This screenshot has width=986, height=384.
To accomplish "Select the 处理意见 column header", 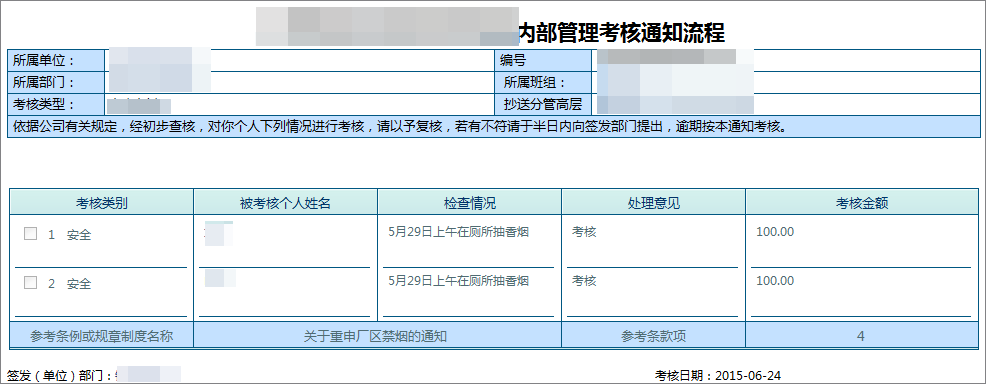I will pyautogui.click(x=653, y=203).
